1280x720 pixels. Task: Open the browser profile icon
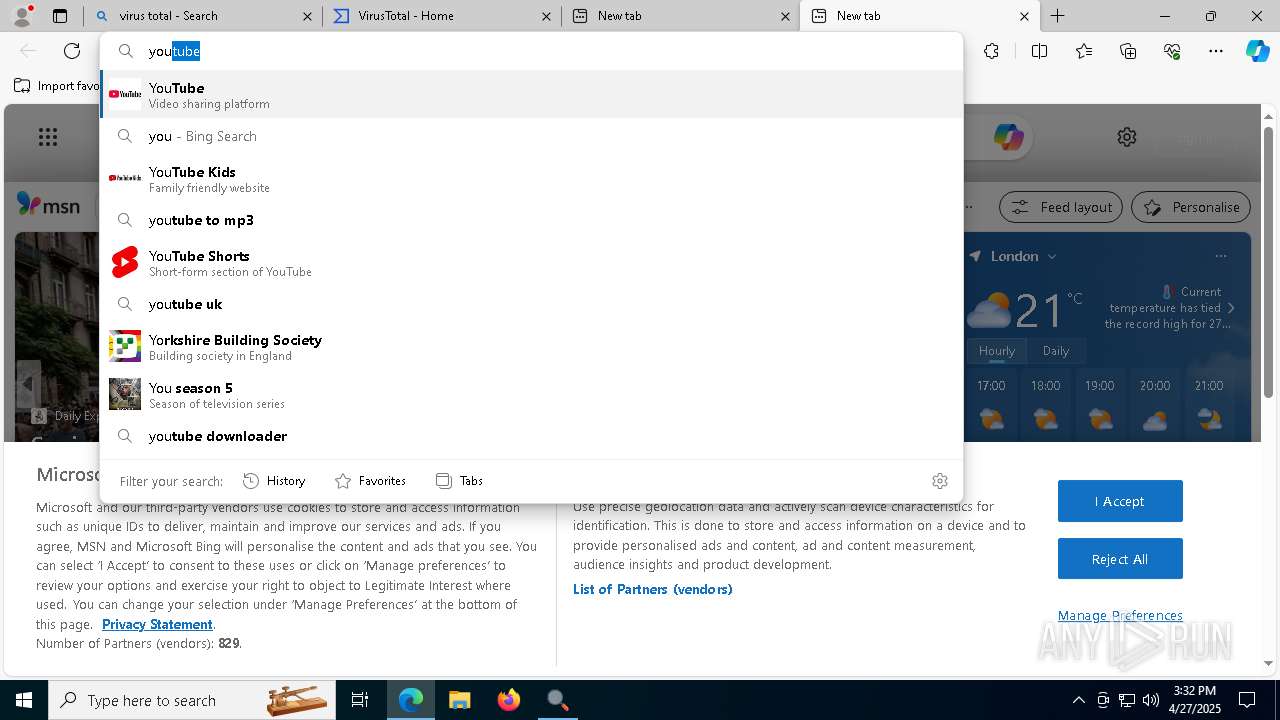[x=21, y=16]
